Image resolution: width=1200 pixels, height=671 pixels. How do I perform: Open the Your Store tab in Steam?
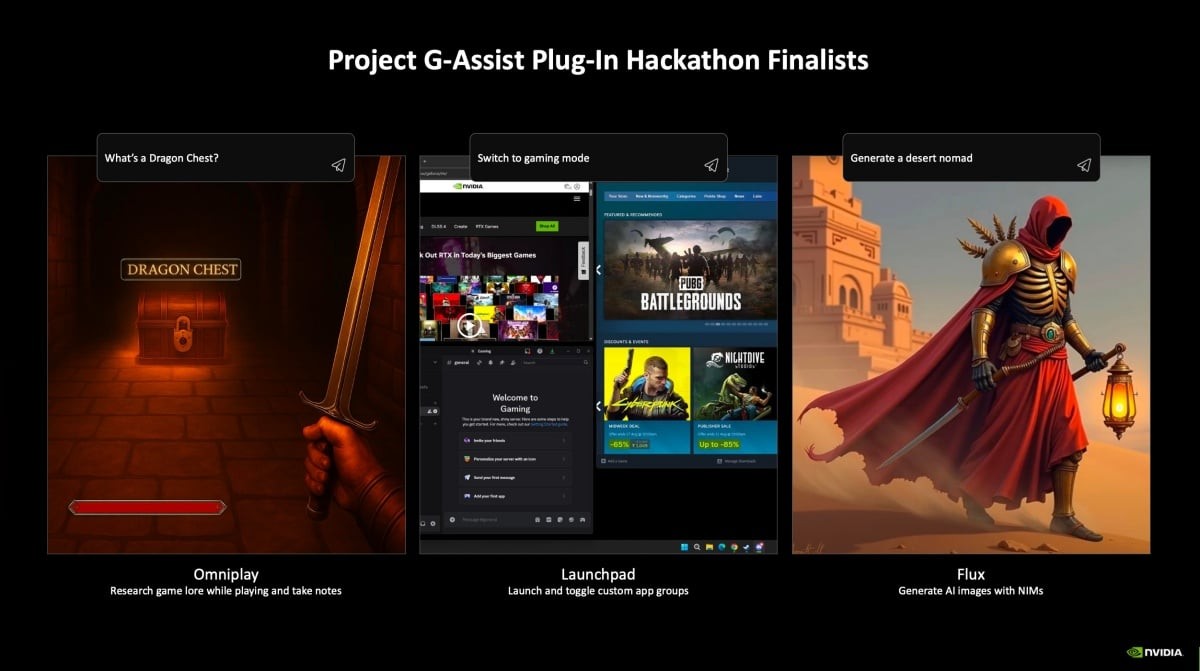pyautogui.click(x=618, y=196)
